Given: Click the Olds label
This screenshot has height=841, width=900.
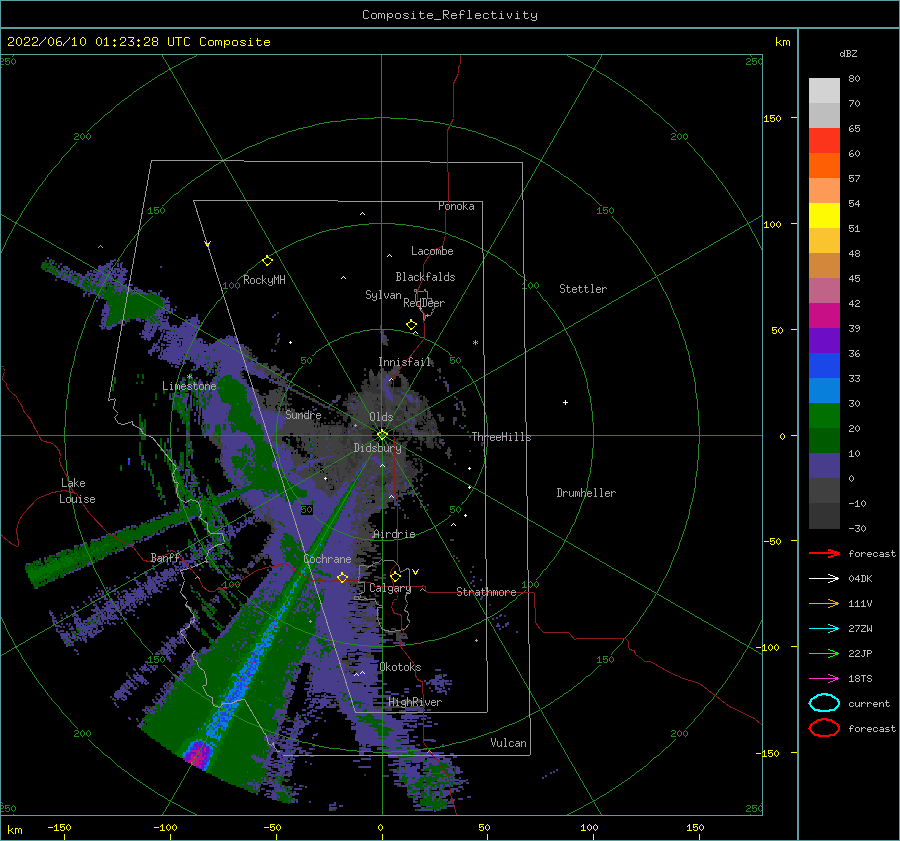Looking at the screenshot, I should 381,417.
